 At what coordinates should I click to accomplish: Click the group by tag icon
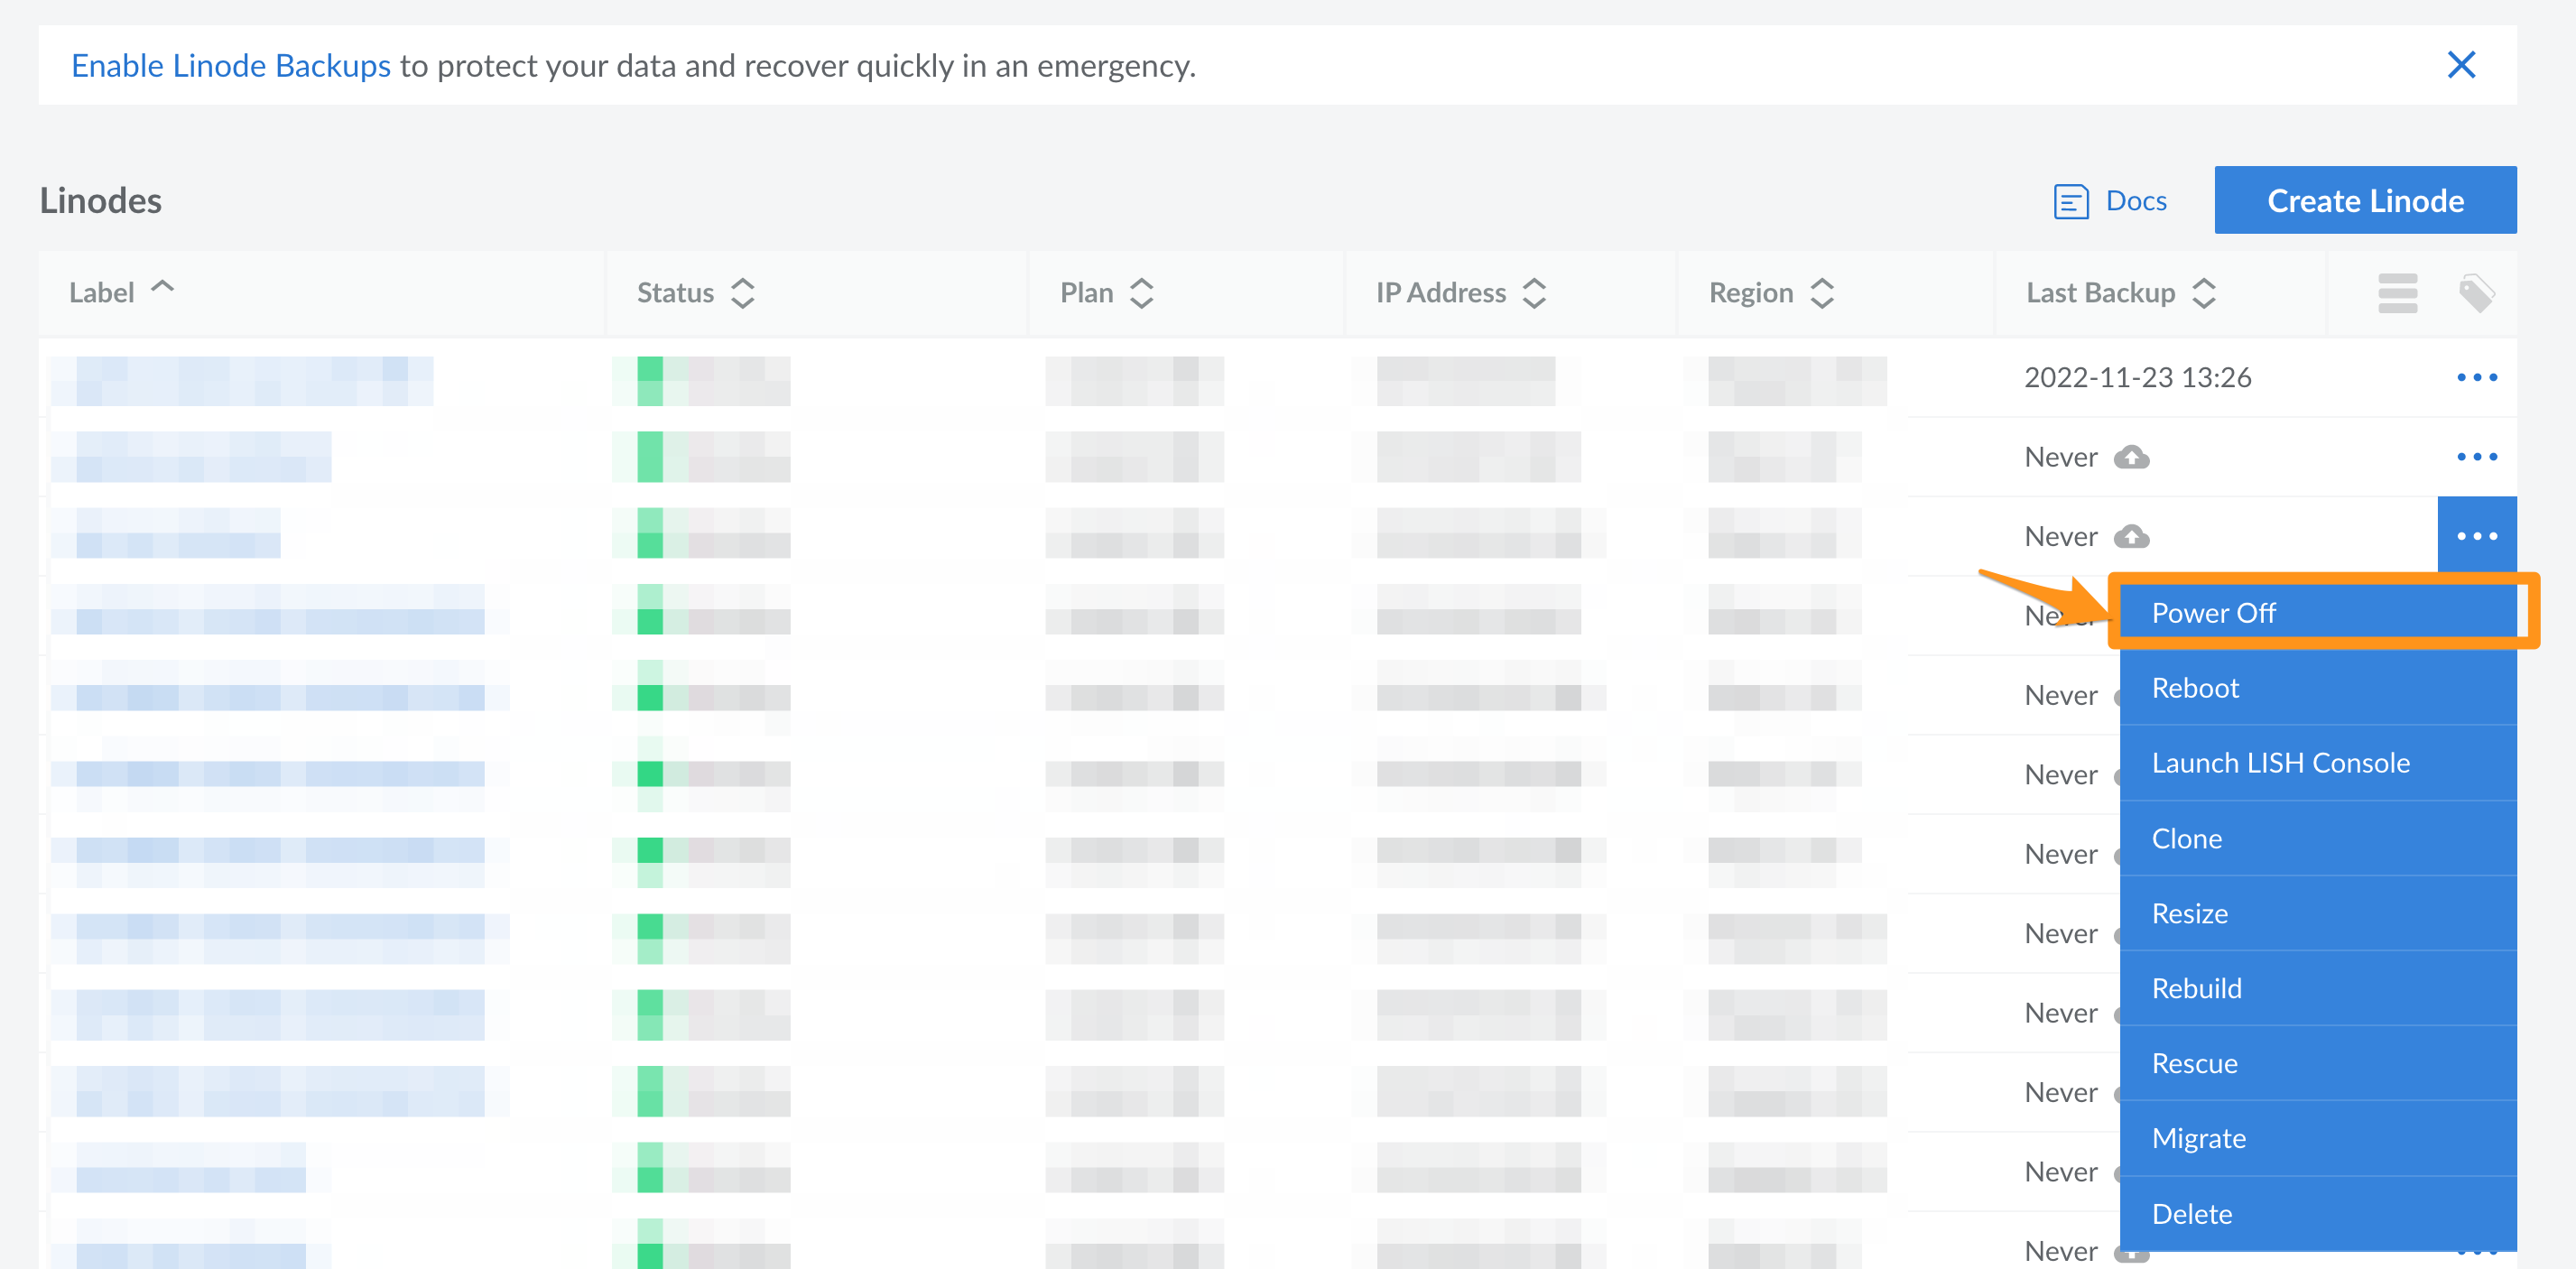point(2476,293)
